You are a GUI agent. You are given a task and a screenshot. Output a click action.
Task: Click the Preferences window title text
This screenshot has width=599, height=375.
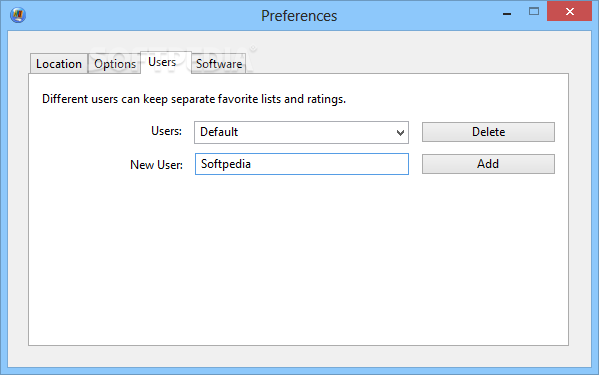pos(299,16)
